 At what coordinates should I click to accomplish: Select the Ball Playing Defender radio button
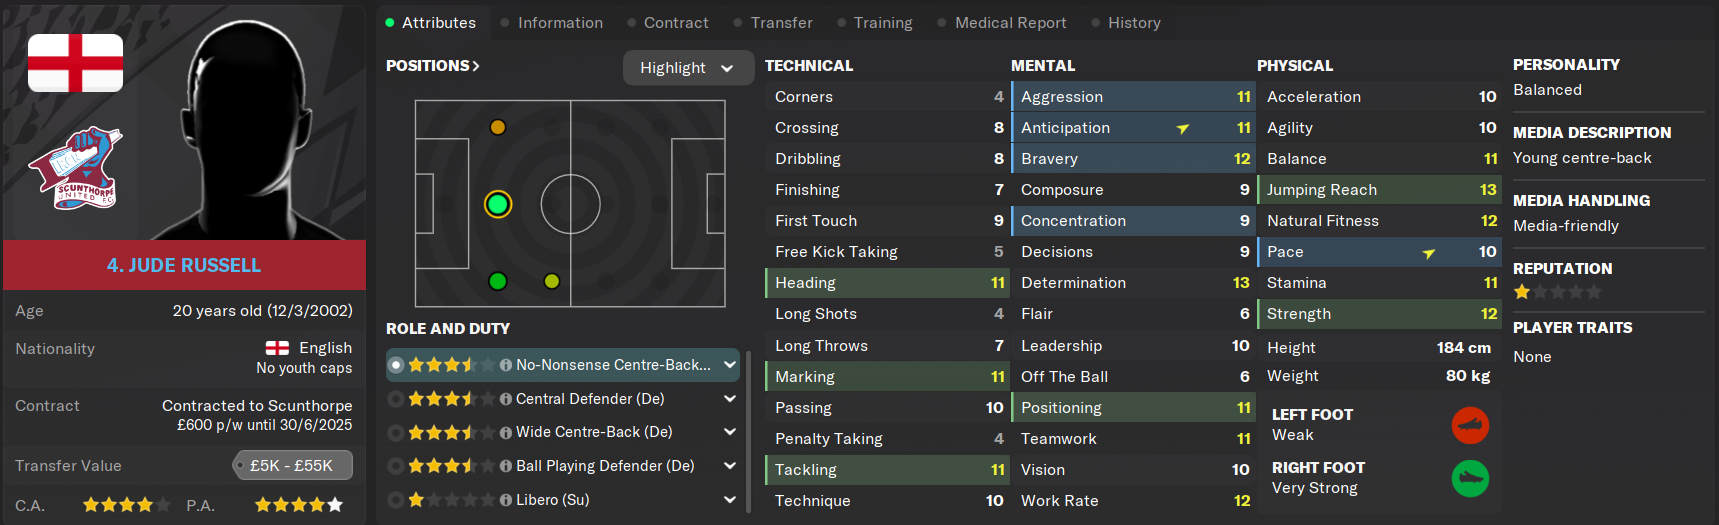point(396,466)
